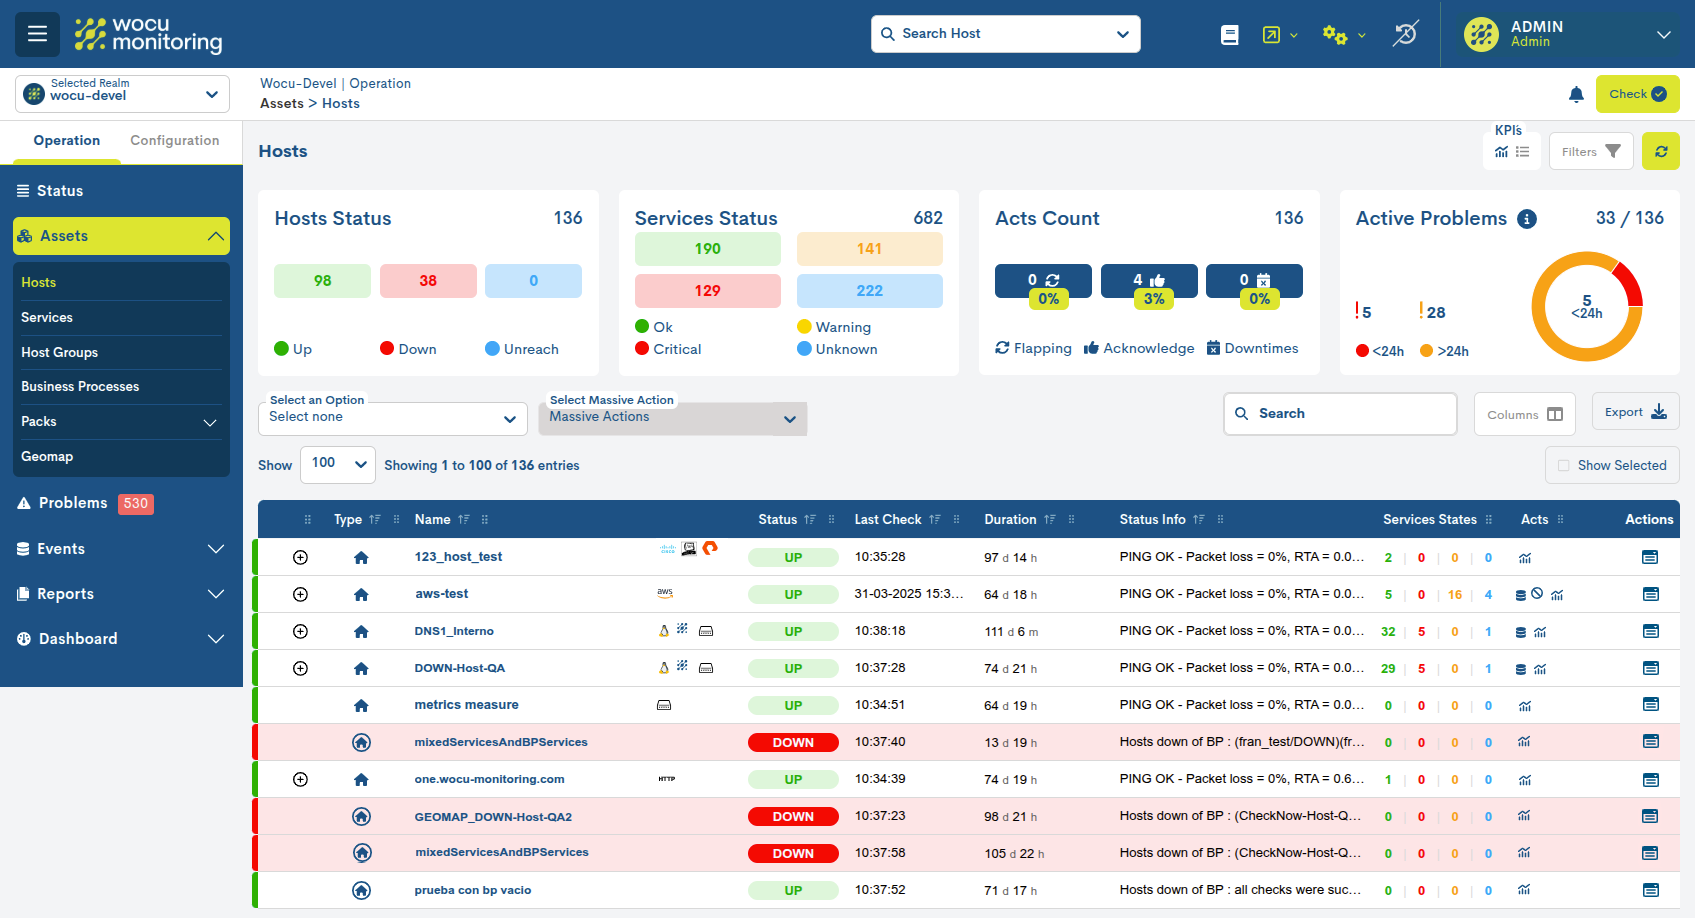
Task: Click the yellow refresh icon near Filters
Action: tap(1660, 151)
